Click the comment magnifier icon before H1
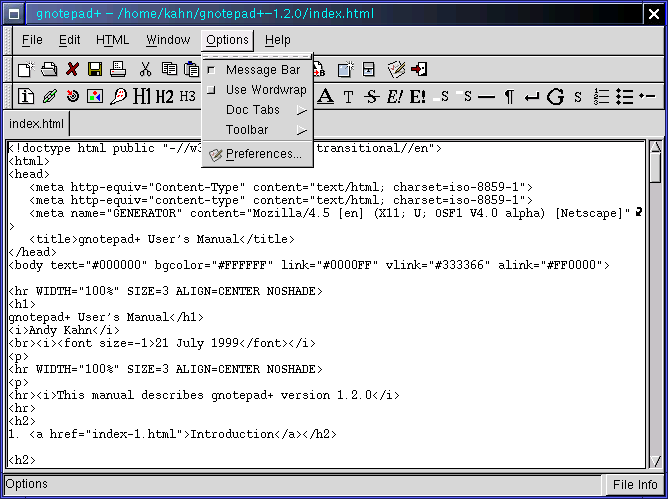Screen dimensions: 668x499 [118, 97]
